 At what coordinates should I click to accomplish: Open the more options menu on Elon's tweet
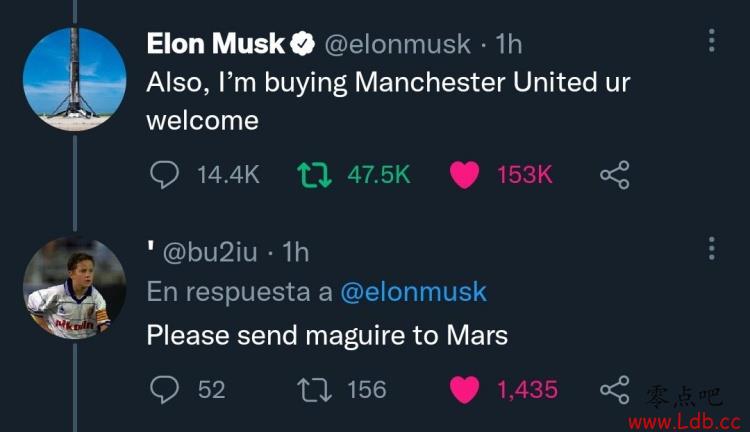(x=712, y=40)
